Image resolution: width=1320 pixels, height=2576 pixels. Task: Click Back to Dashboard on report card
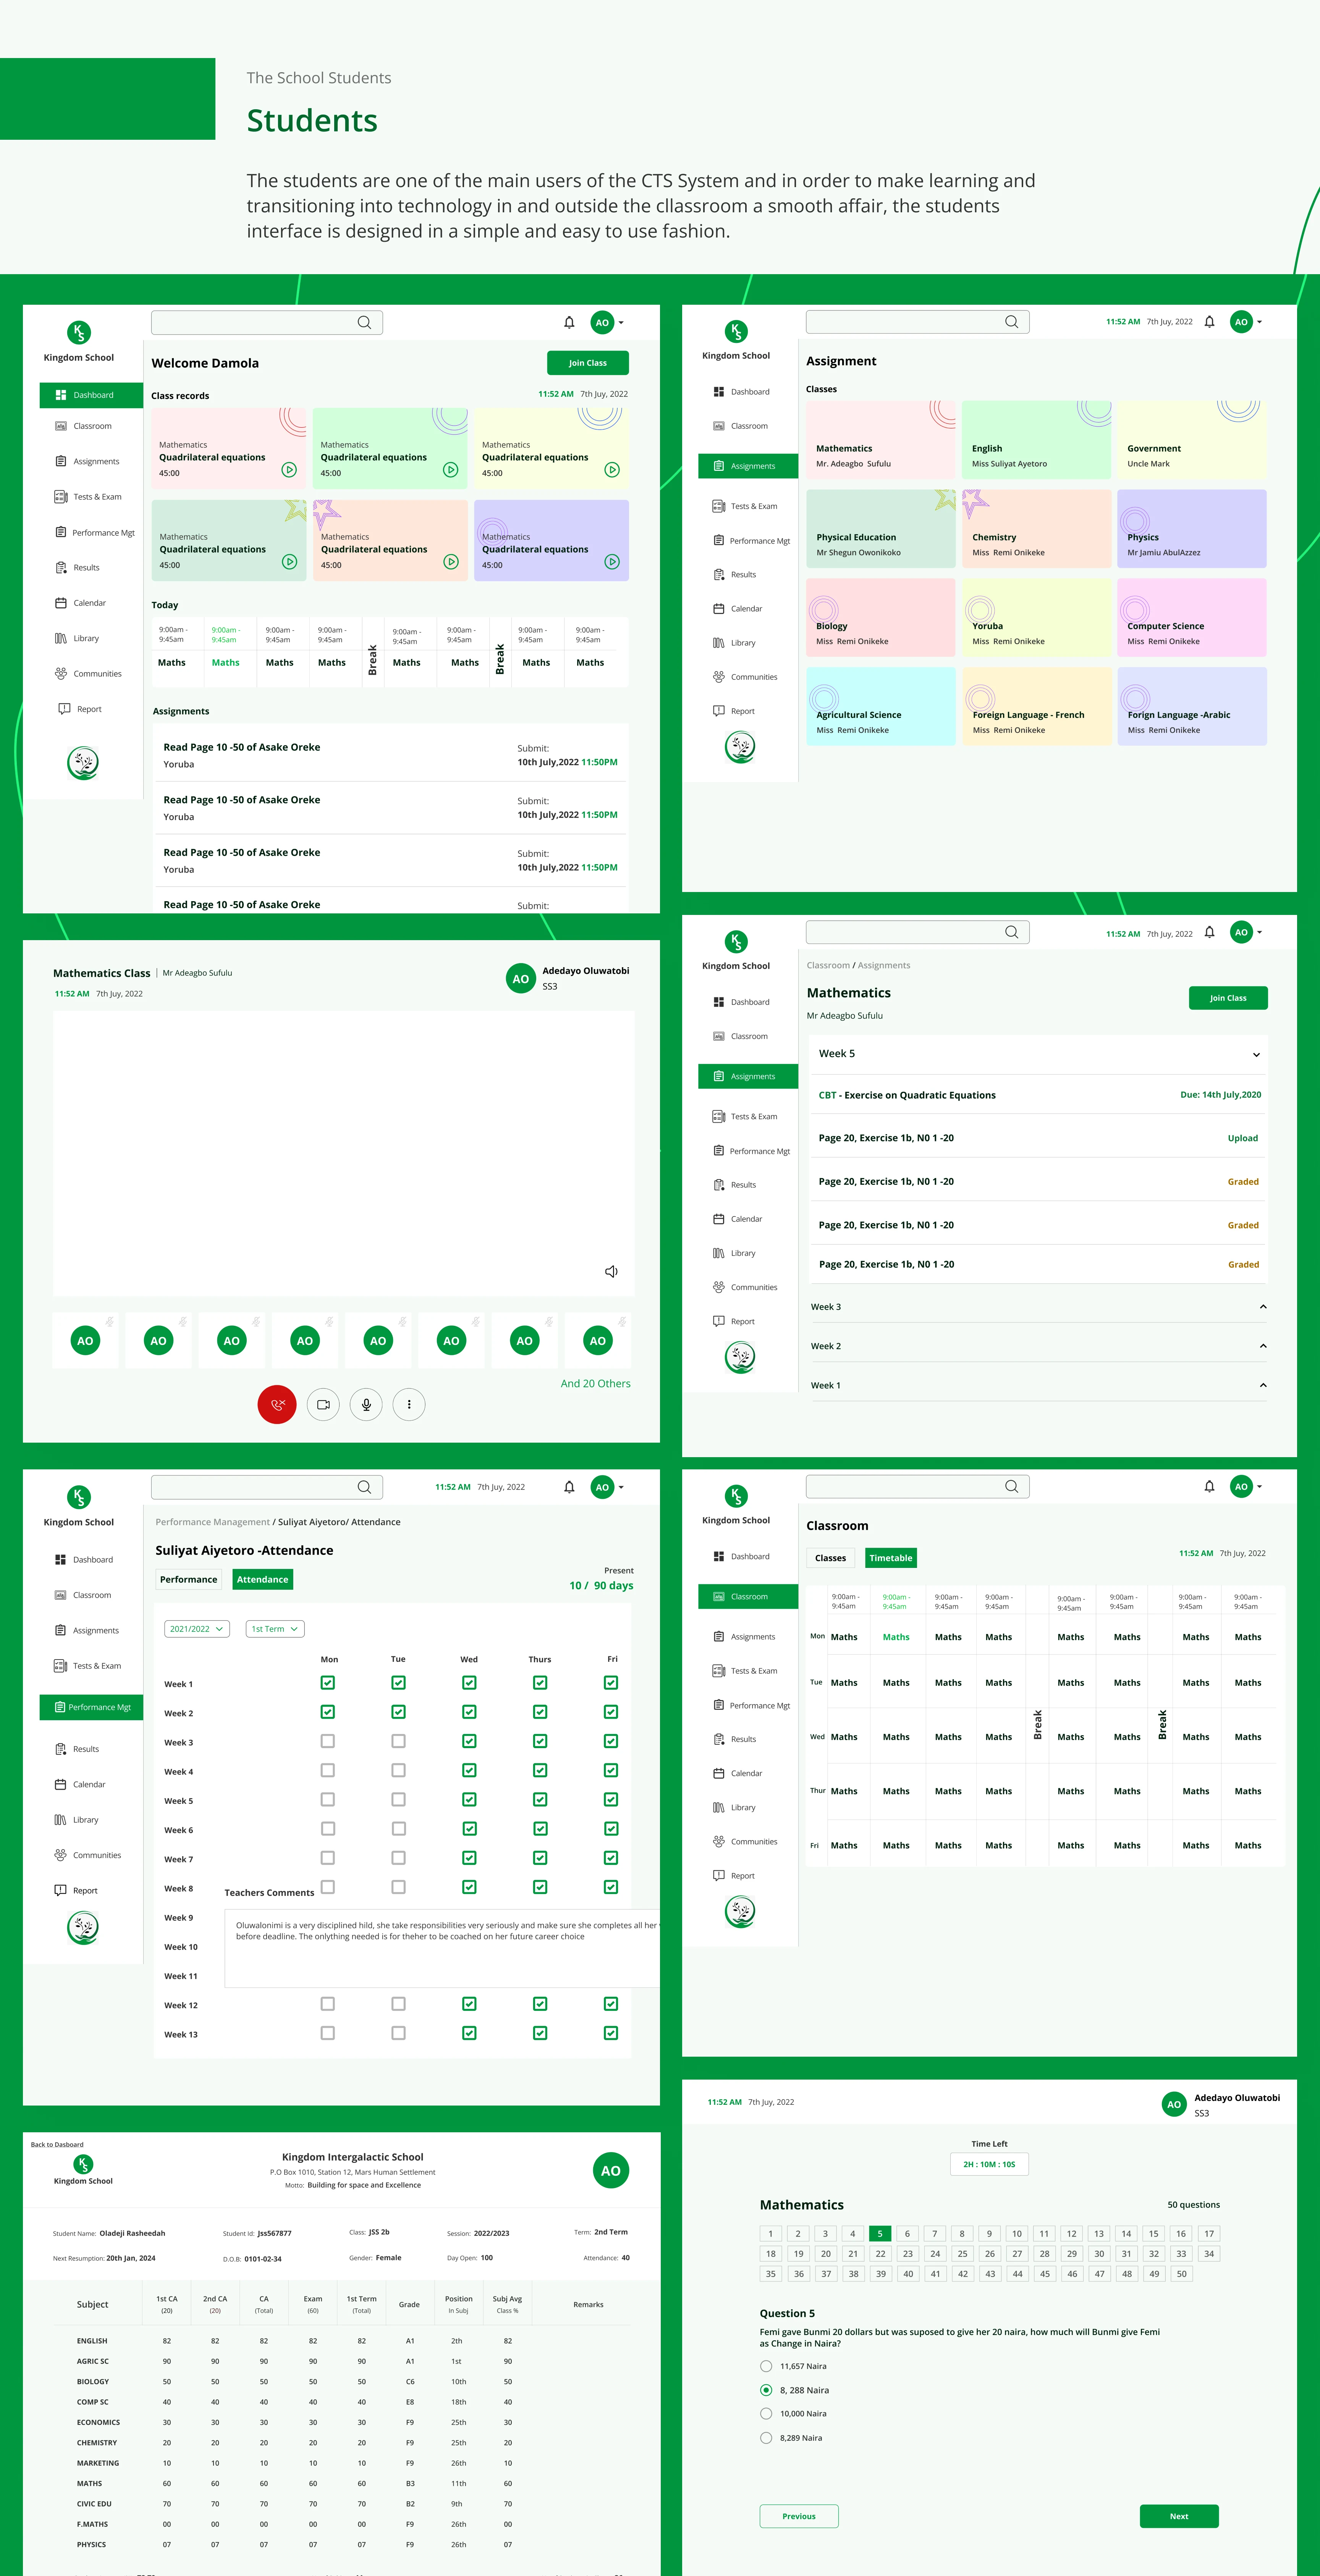[57, 2144]
